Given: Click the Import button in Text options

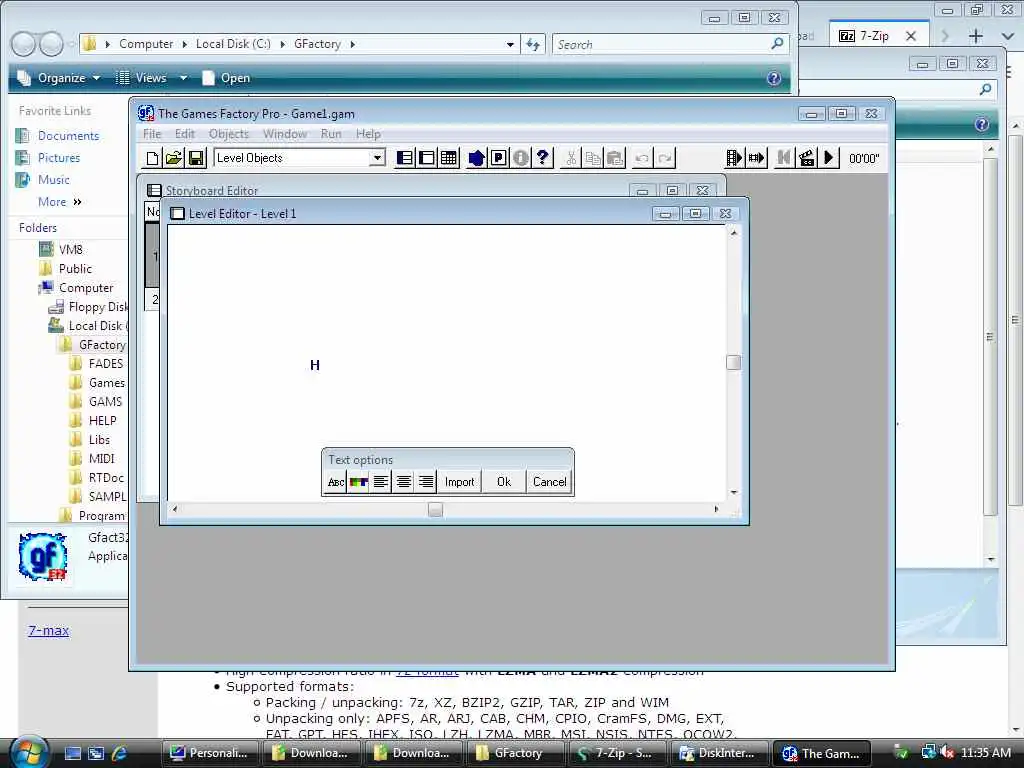Looking at the screenshot, I should pyautogui.click(x=460, y=482).
